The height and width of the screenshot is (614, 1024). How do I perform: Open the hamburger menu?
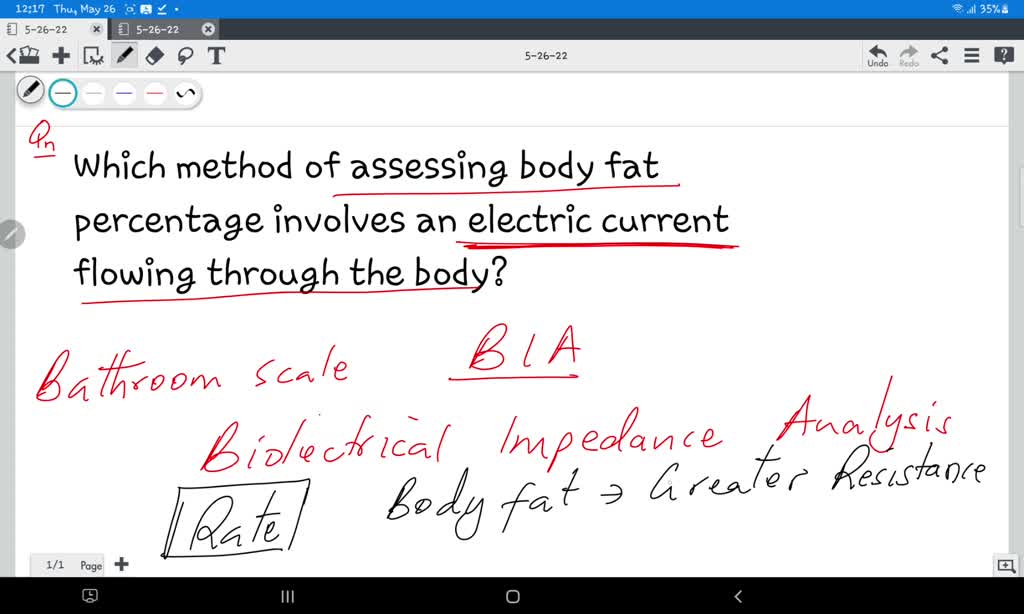[x=969, y=55]
